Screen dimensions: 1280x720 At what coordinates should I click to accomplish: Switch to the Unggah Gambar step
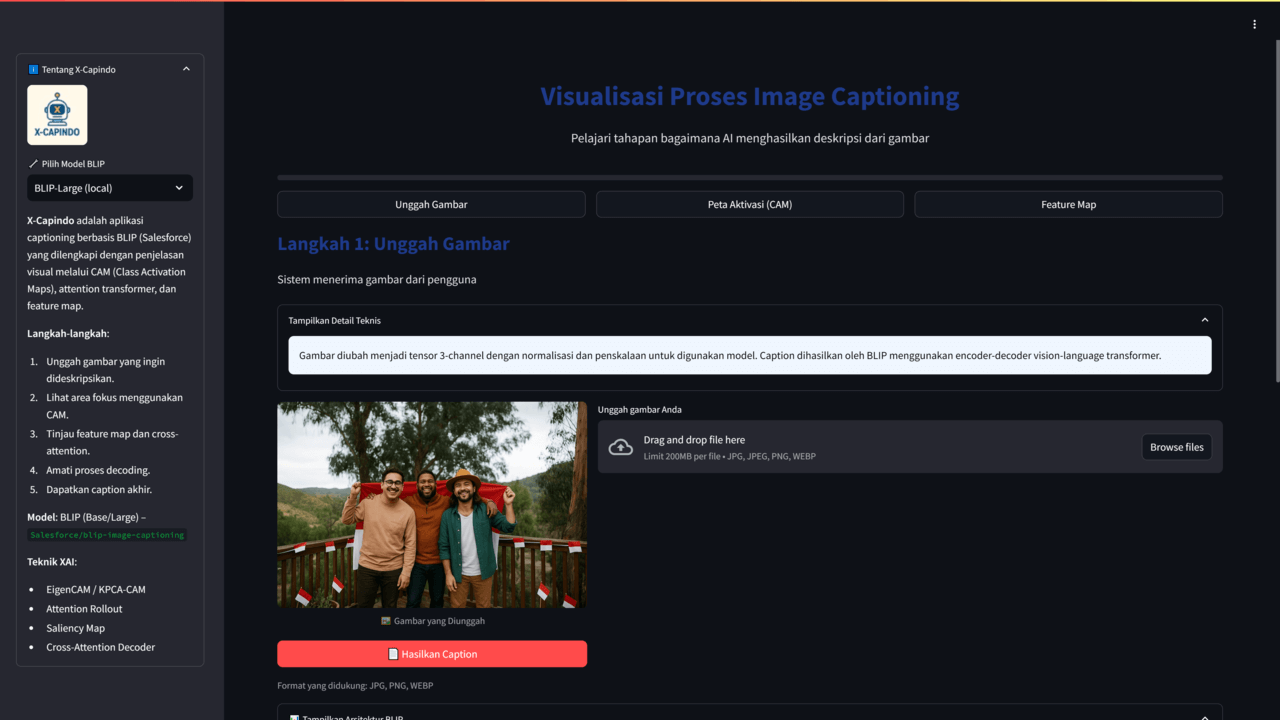(x=431, y=204)
